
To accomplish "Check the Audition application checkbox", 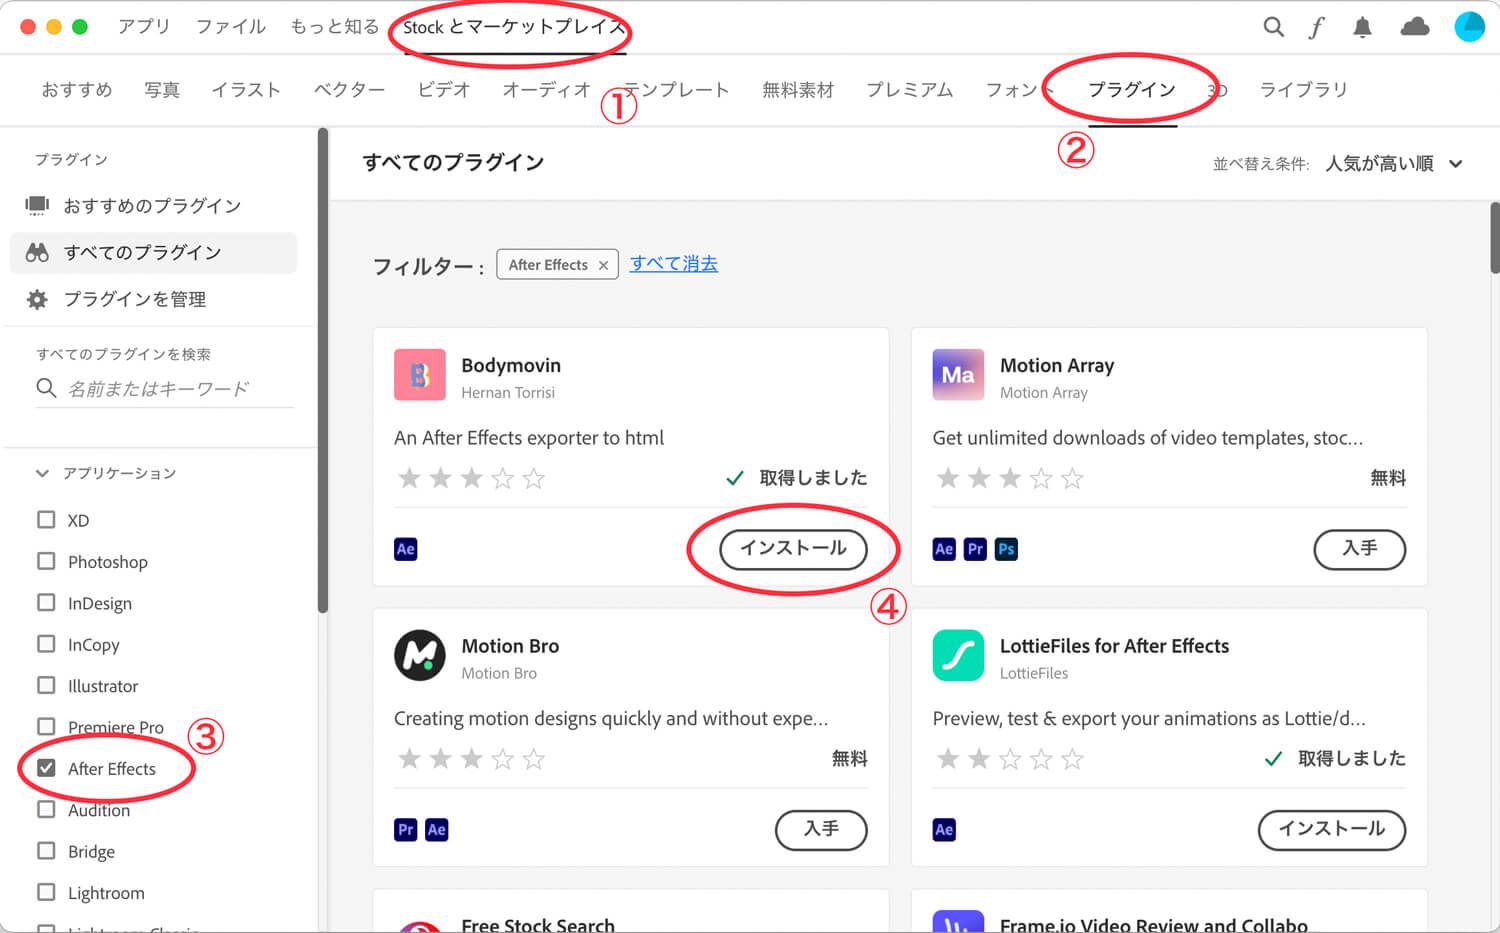I will tap(46, 810).
